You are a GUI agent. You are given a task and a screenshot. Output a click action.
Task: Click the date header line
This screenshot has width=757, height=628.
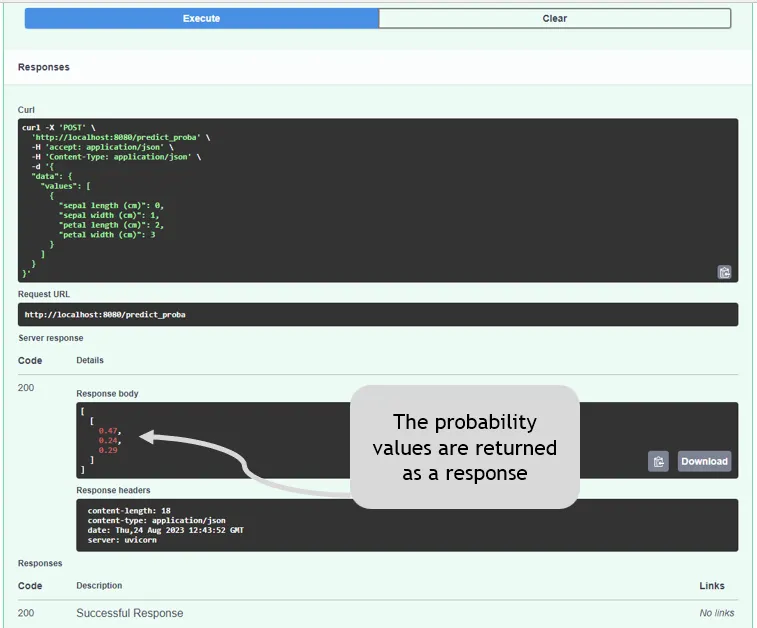(166, 530)
